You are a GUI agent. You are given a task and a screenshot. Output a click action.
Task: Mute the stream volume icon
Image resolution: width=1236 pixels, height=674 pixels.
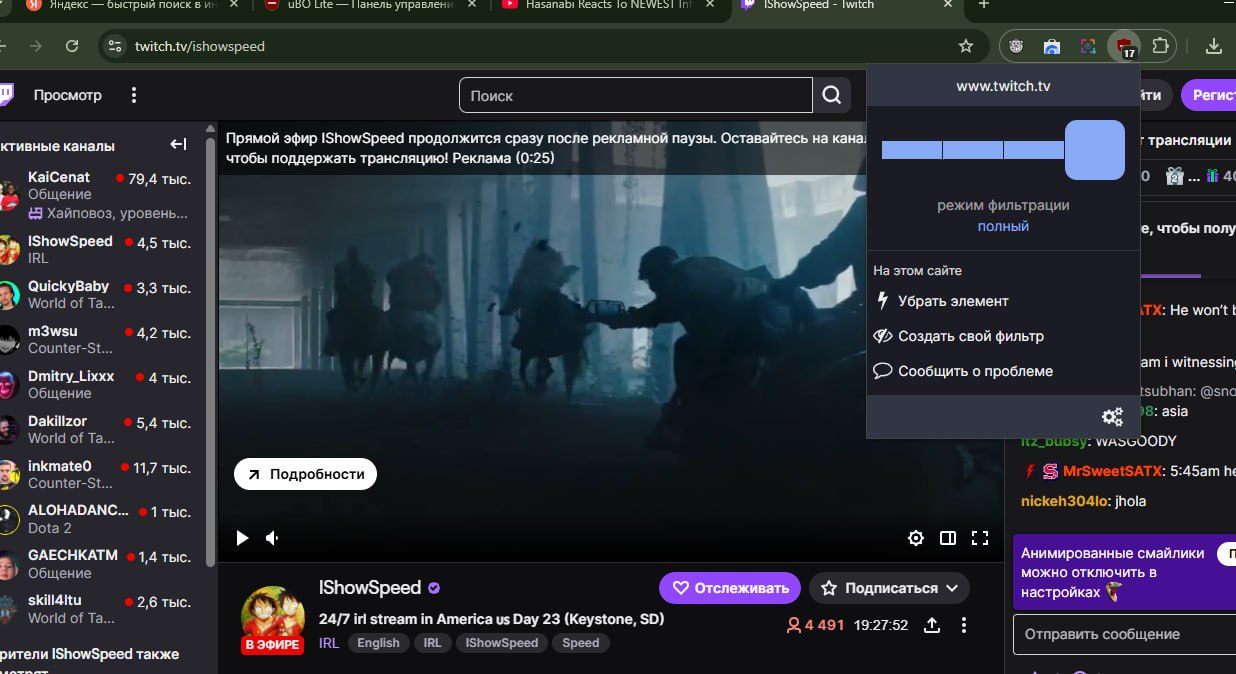pos(273,538)
